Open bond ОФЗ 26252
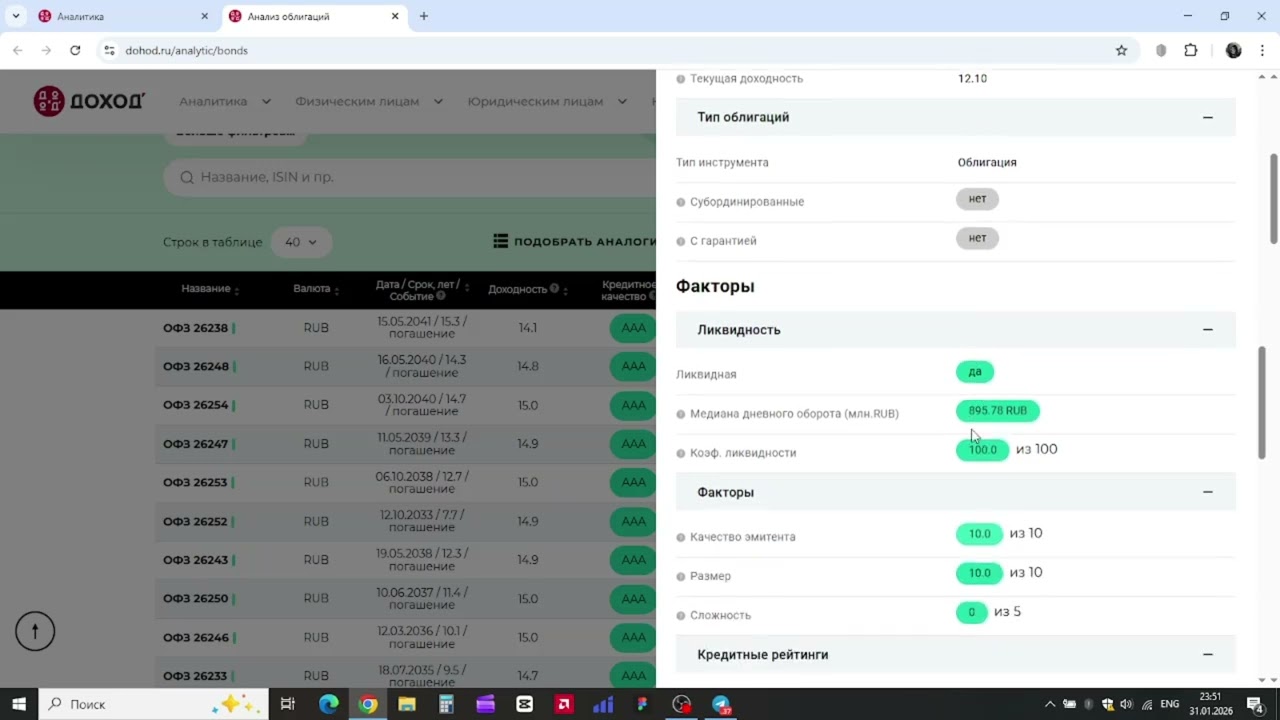Viewport: 1280px width, 720px height. (196, 521)
